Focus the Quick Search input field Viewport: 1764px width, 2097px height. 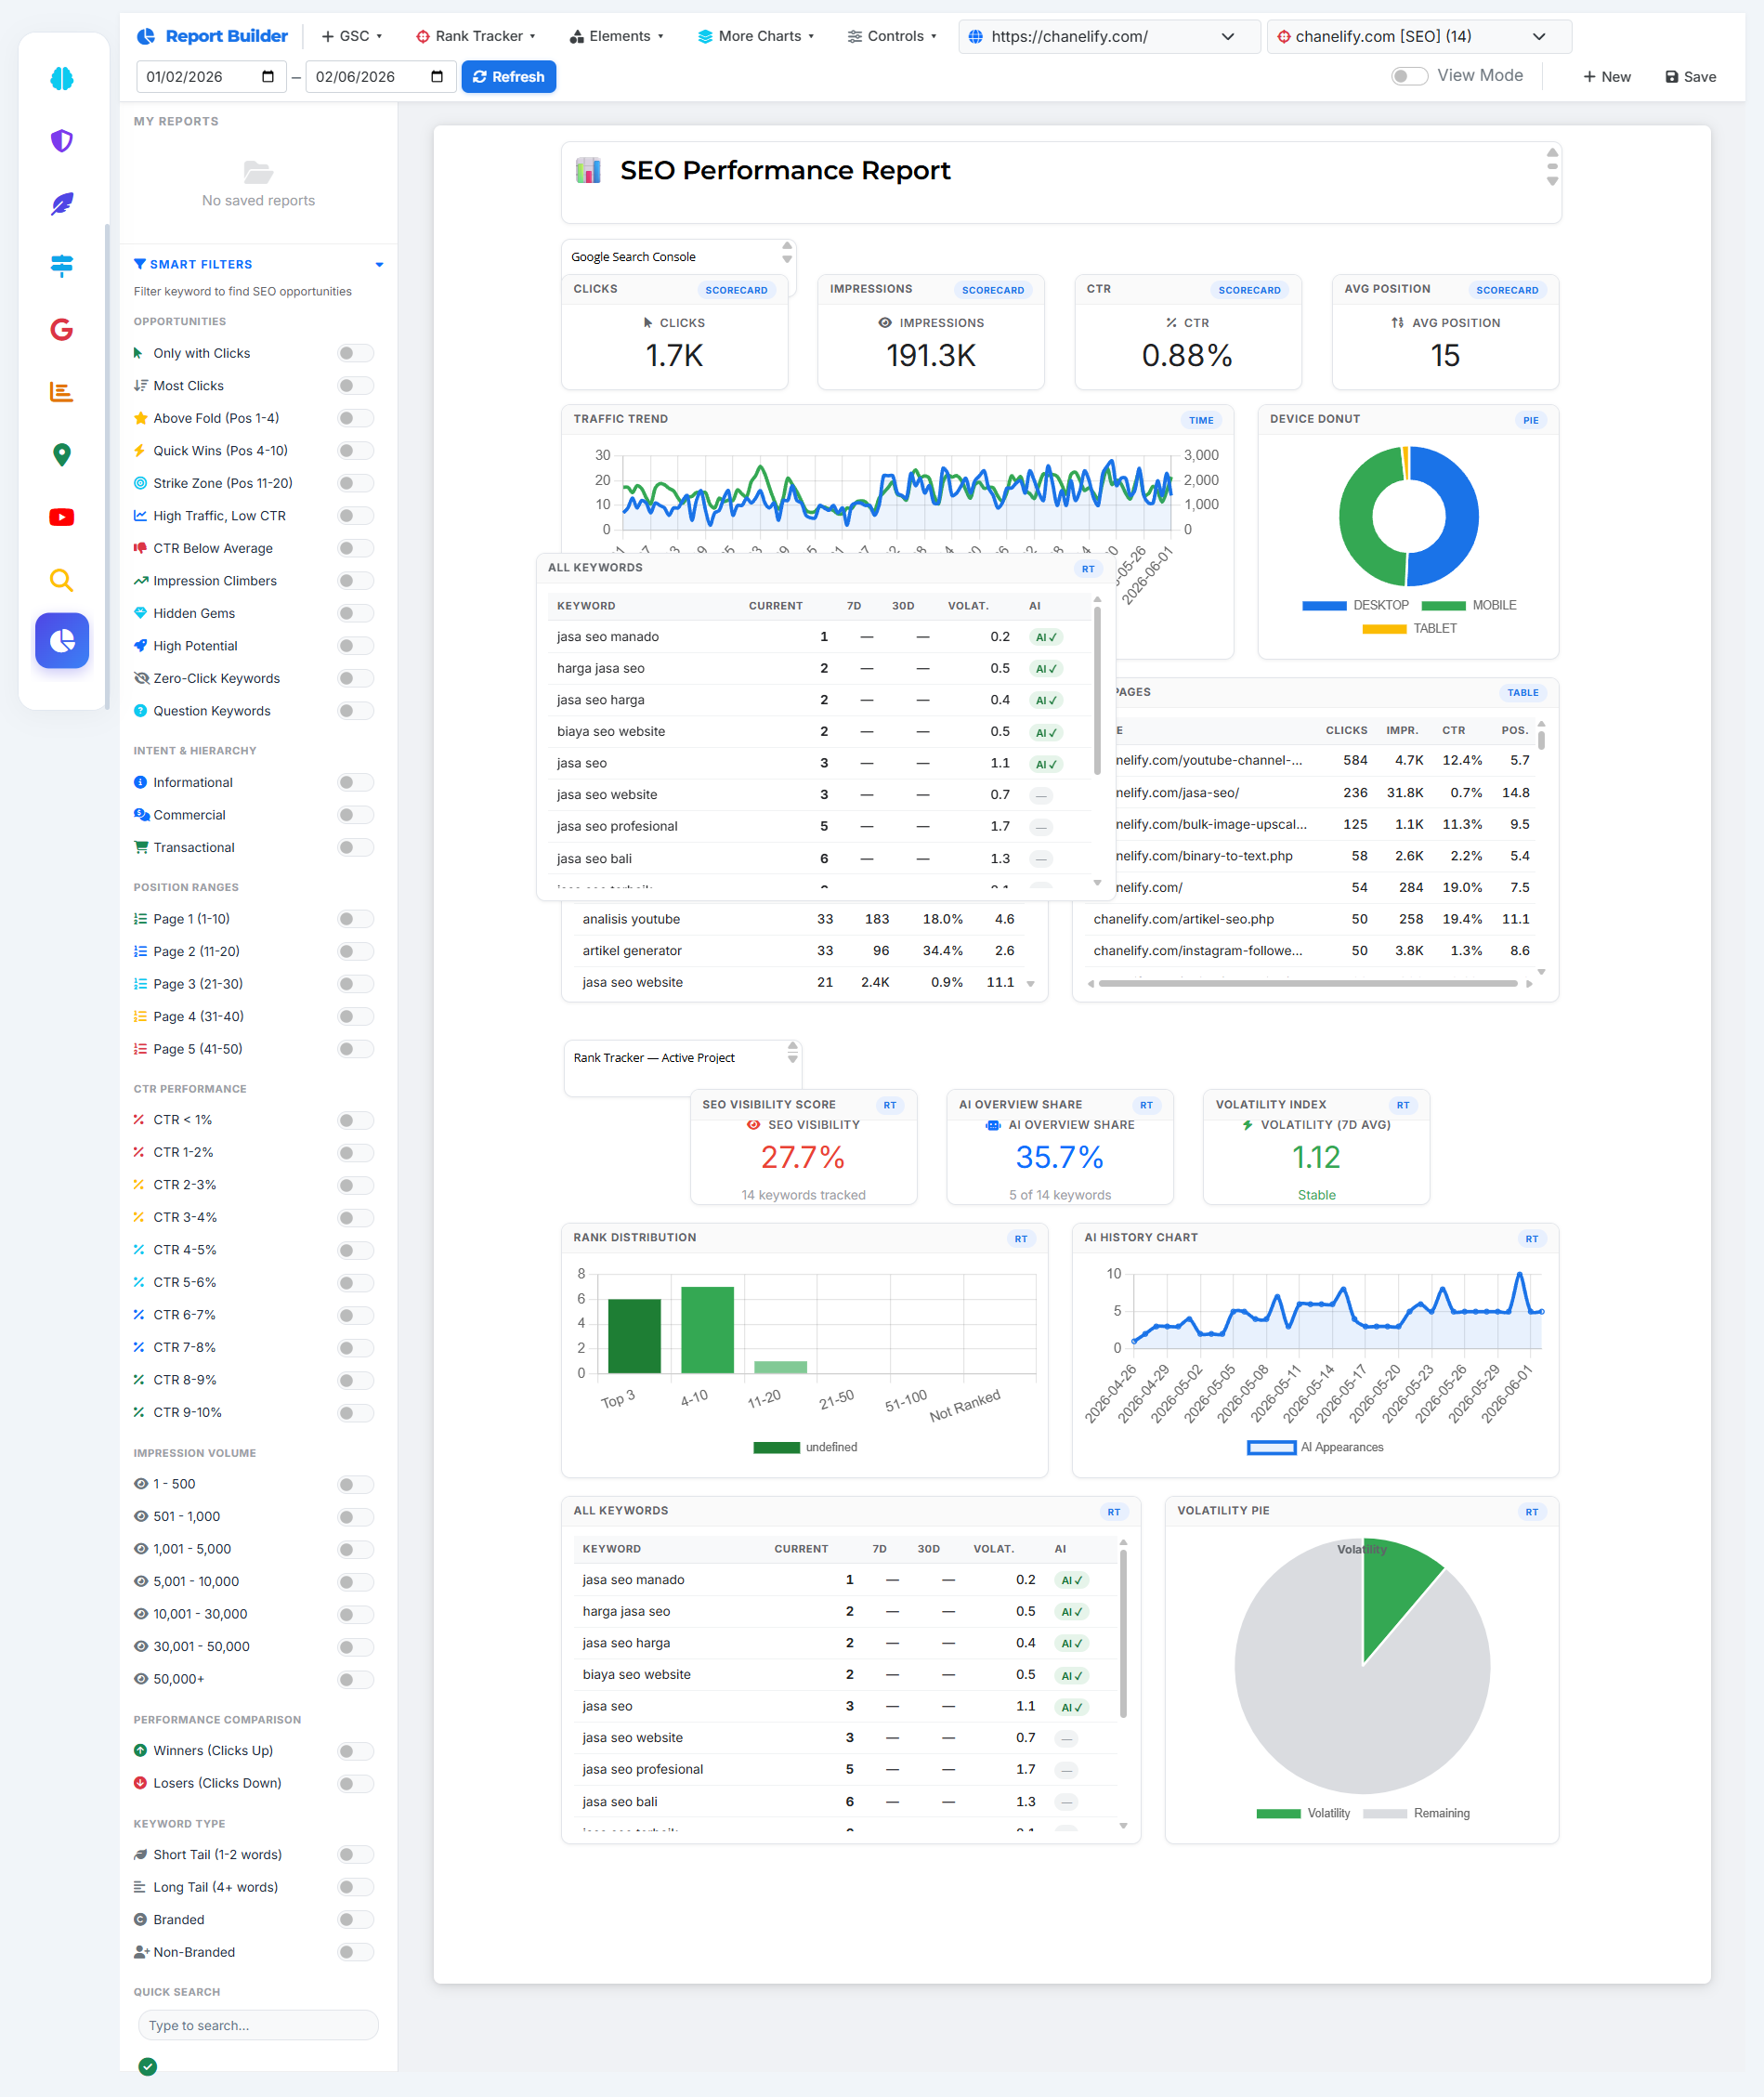(x=258, y=2025)
